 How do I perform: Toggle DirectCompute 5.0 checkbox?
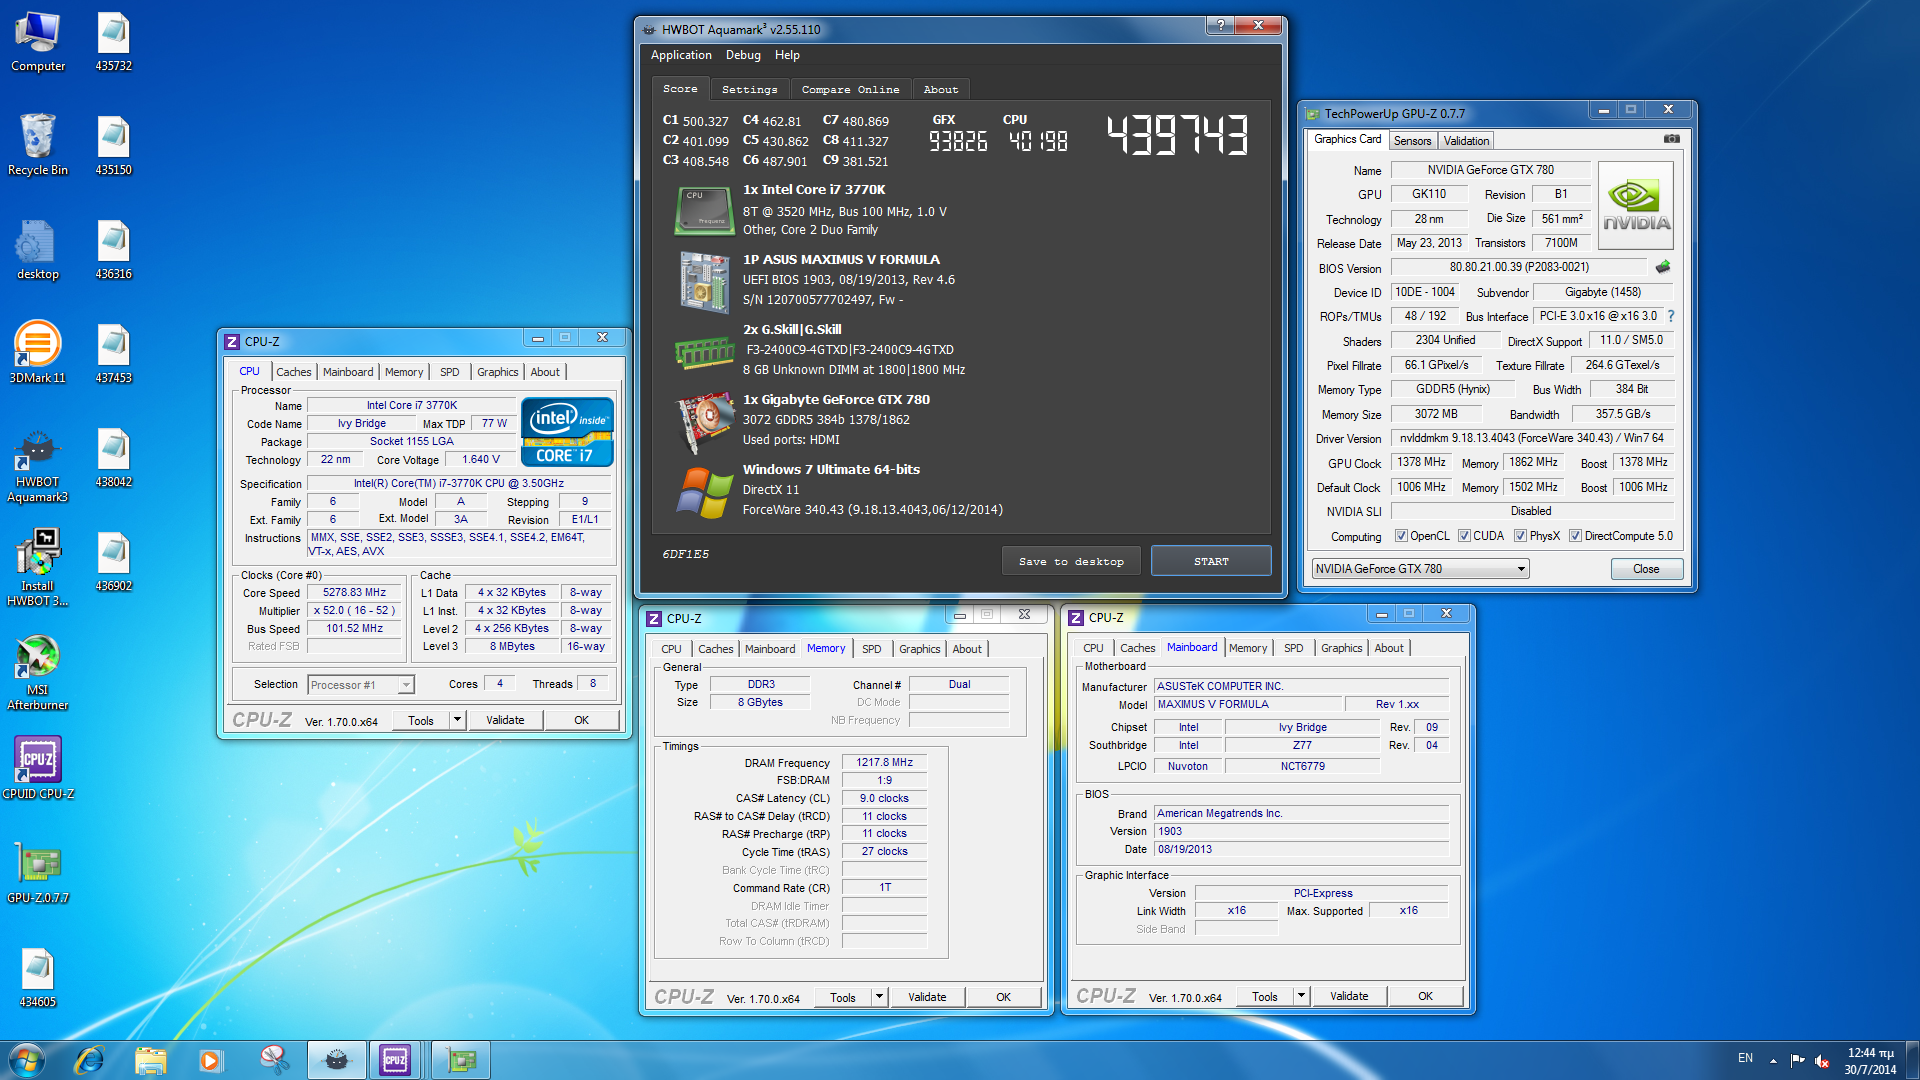[1575, 536]
